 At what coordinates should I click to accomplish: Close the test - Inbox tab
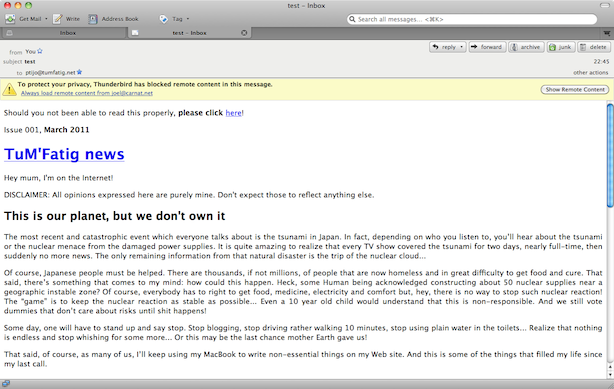pos(244,33)
